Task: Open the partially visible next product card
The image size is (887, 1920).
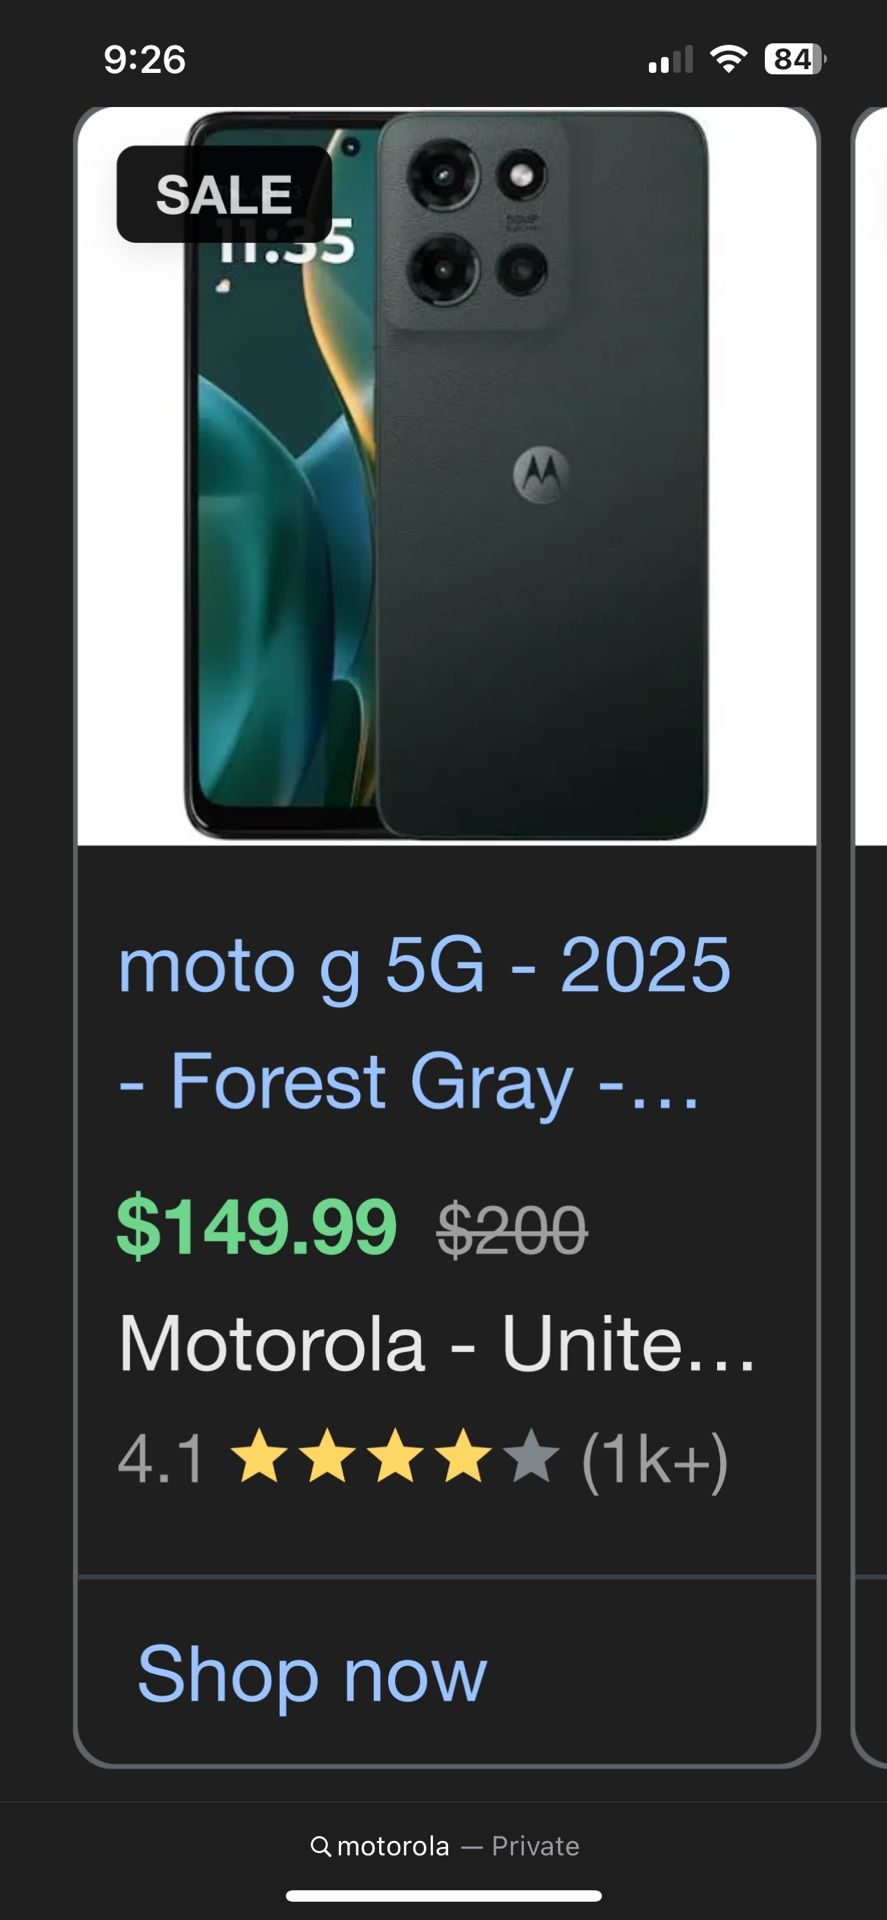Action: tap(870, 900)
